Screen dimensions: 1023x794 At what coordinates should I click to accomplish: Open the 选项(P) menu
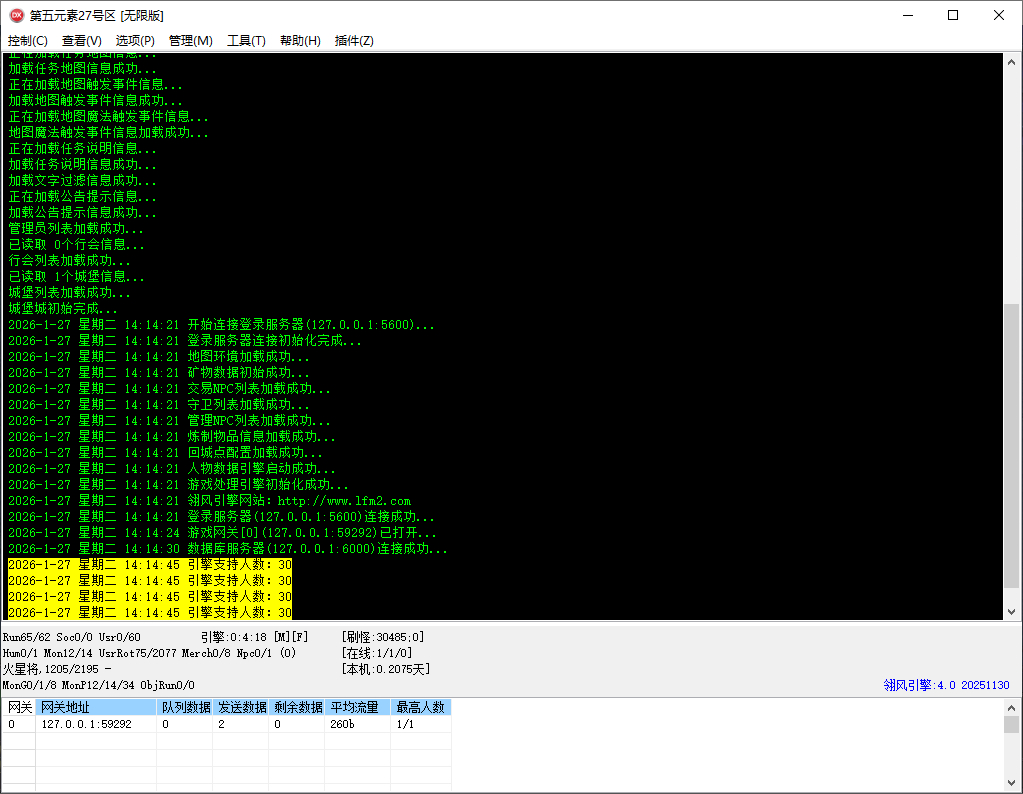click(135, 41)
